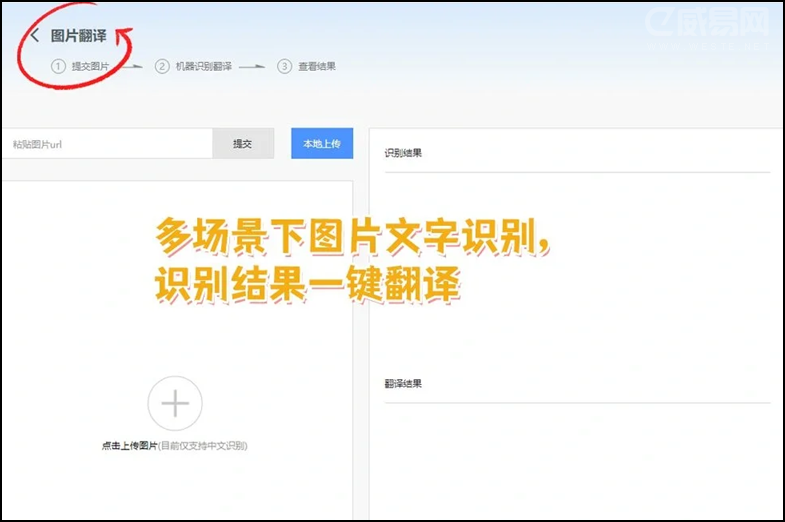Viewport: 785px width, 522px height.
Task: Click the arrow between steps 1 and 2
Action: pyautogui.click(x=133, y=67)
